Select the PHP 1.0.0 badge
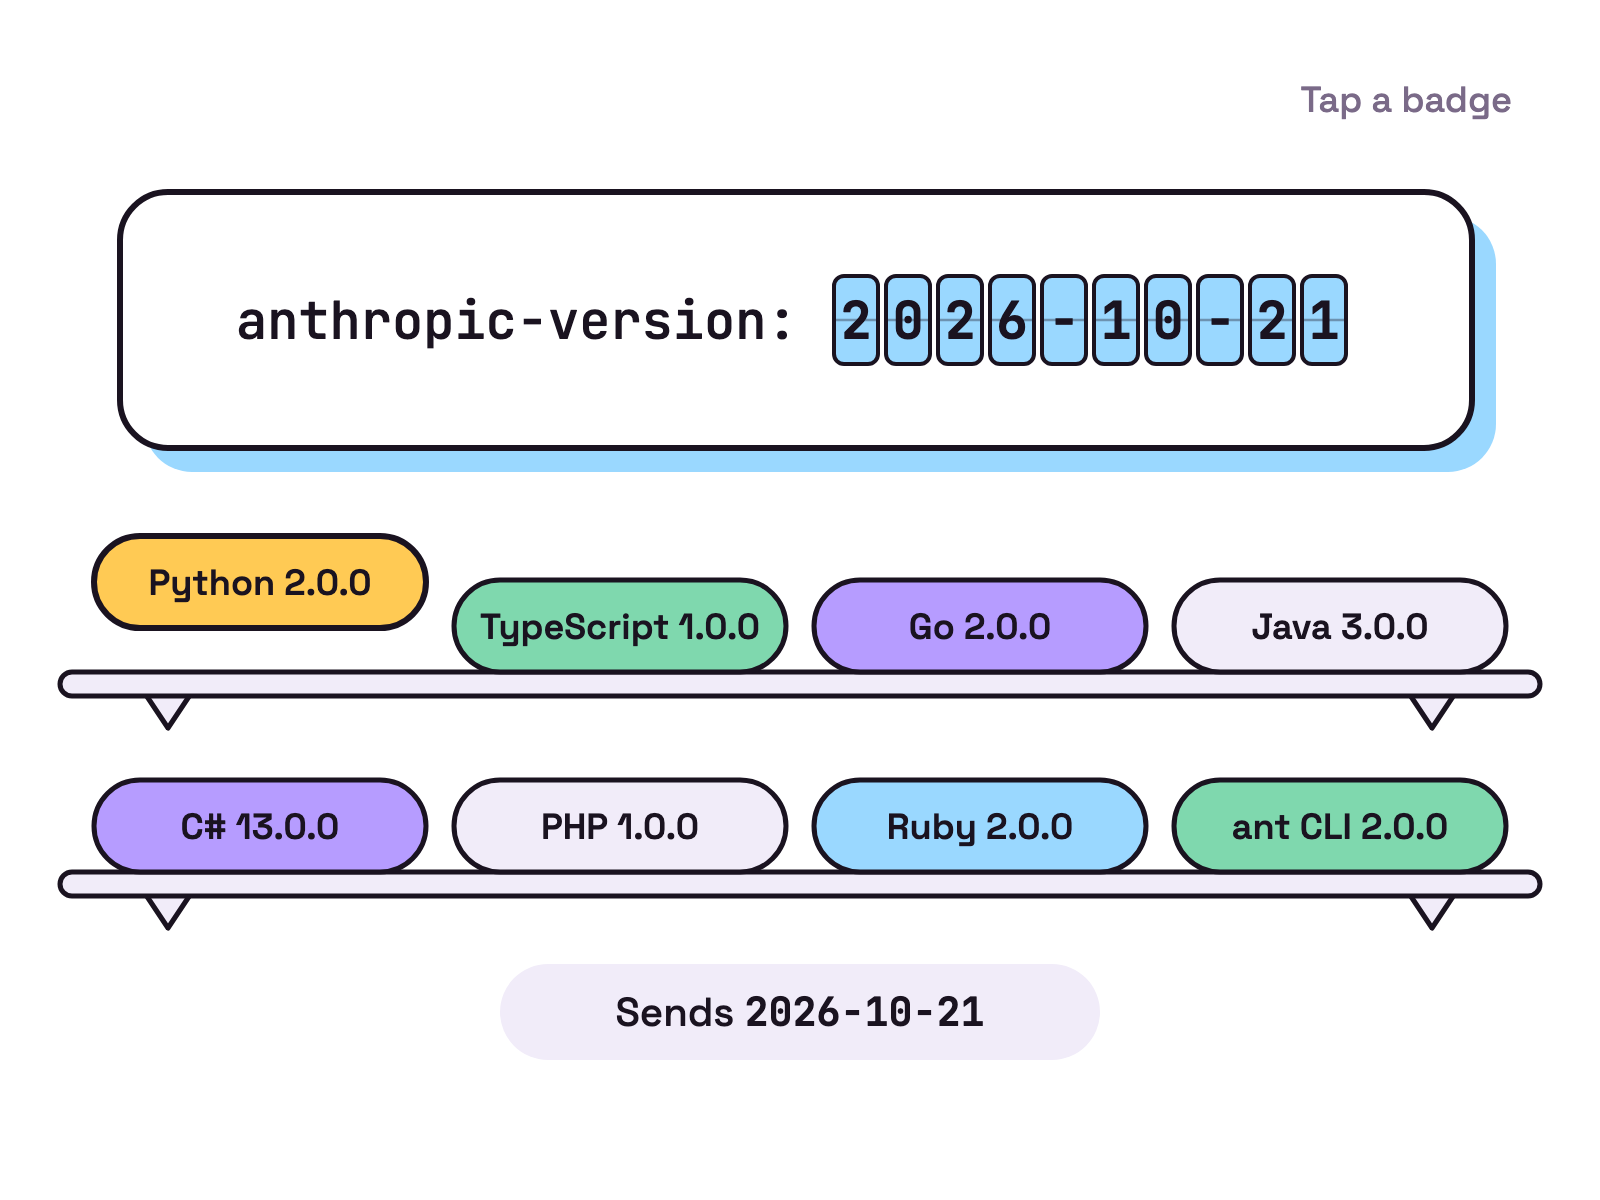Image resolution: width=1600 pixels, height=1200 pixels. click(620, 826)
